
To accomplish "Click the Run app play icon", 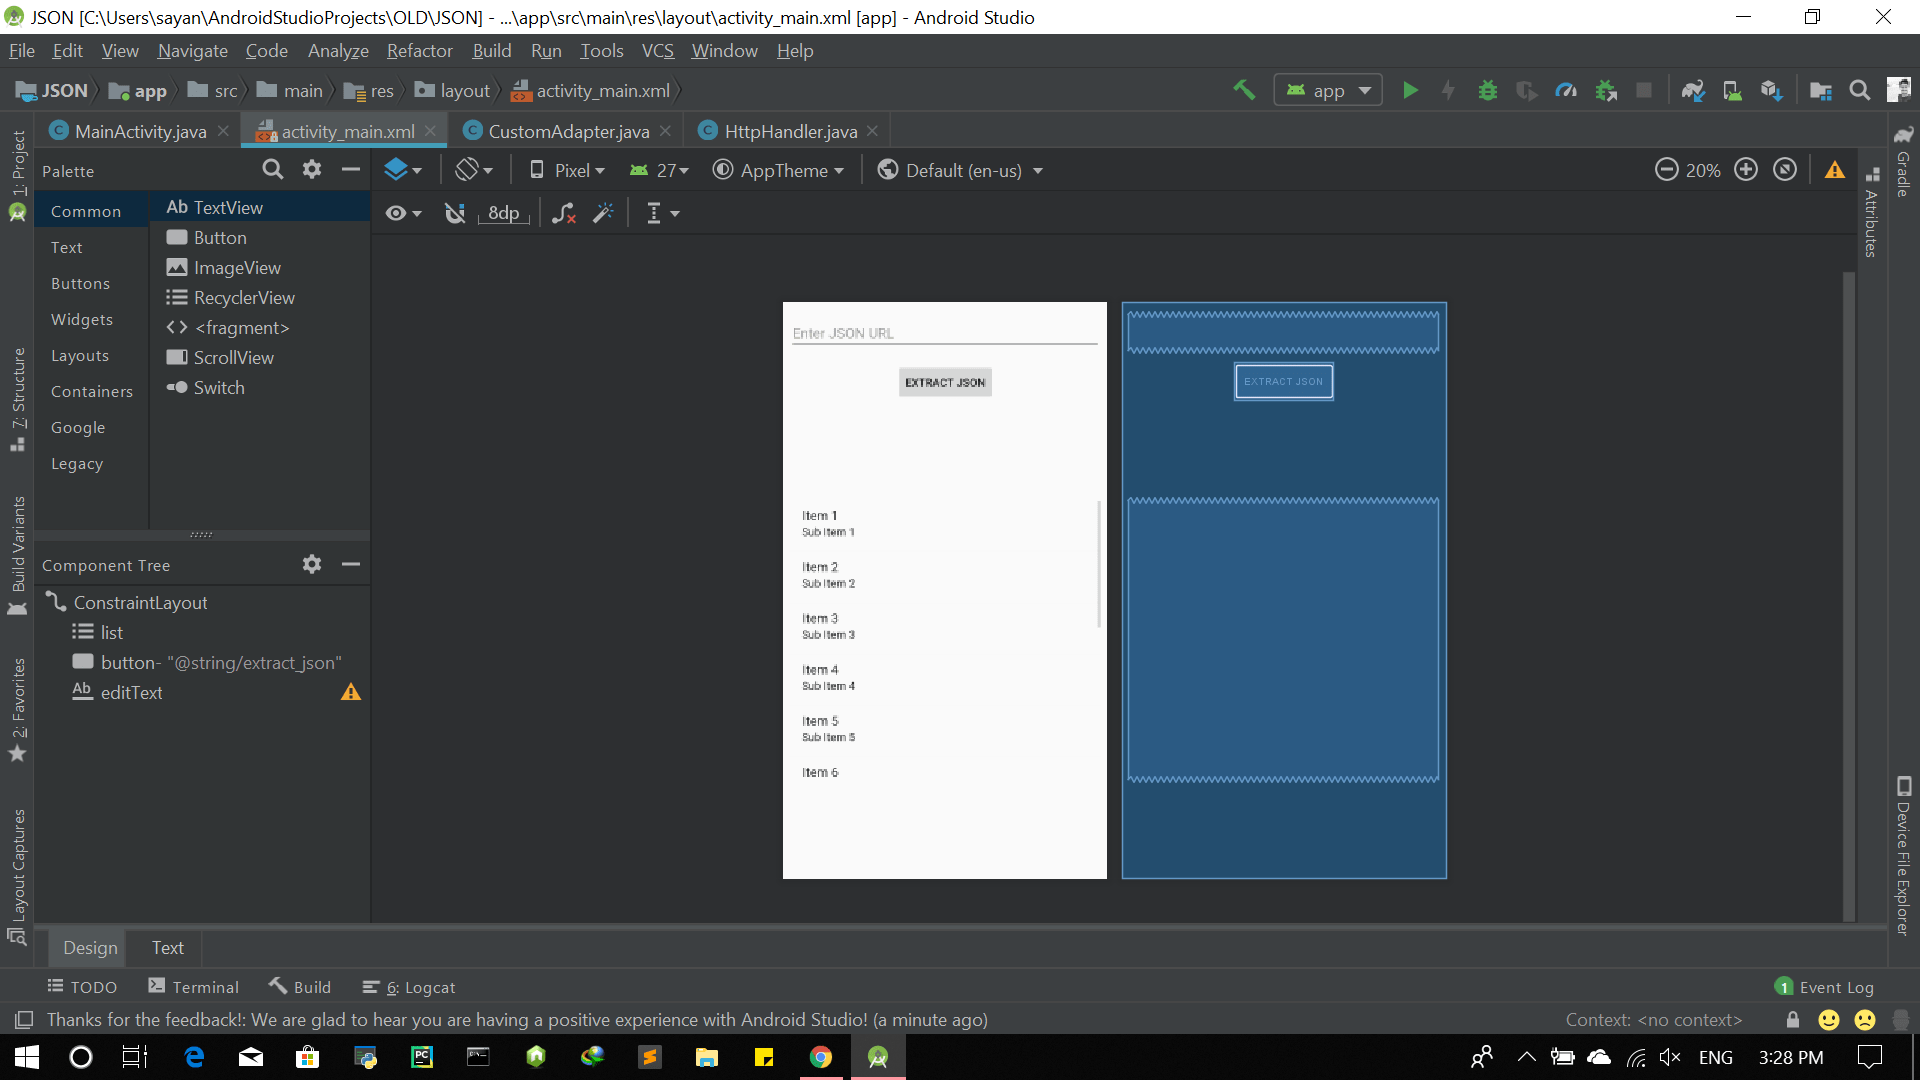I will (1410, 91).
